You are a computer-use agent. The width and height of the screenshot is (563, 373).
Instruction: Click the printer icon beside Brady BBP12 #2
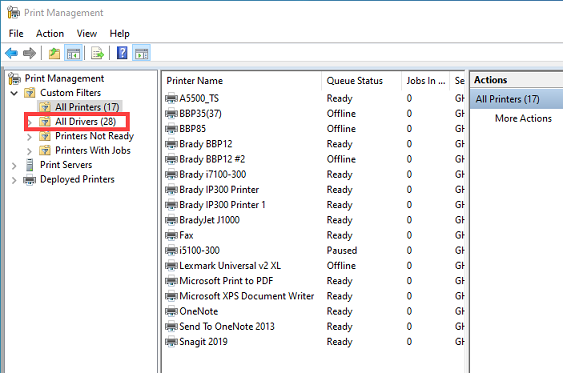(171, 159)
